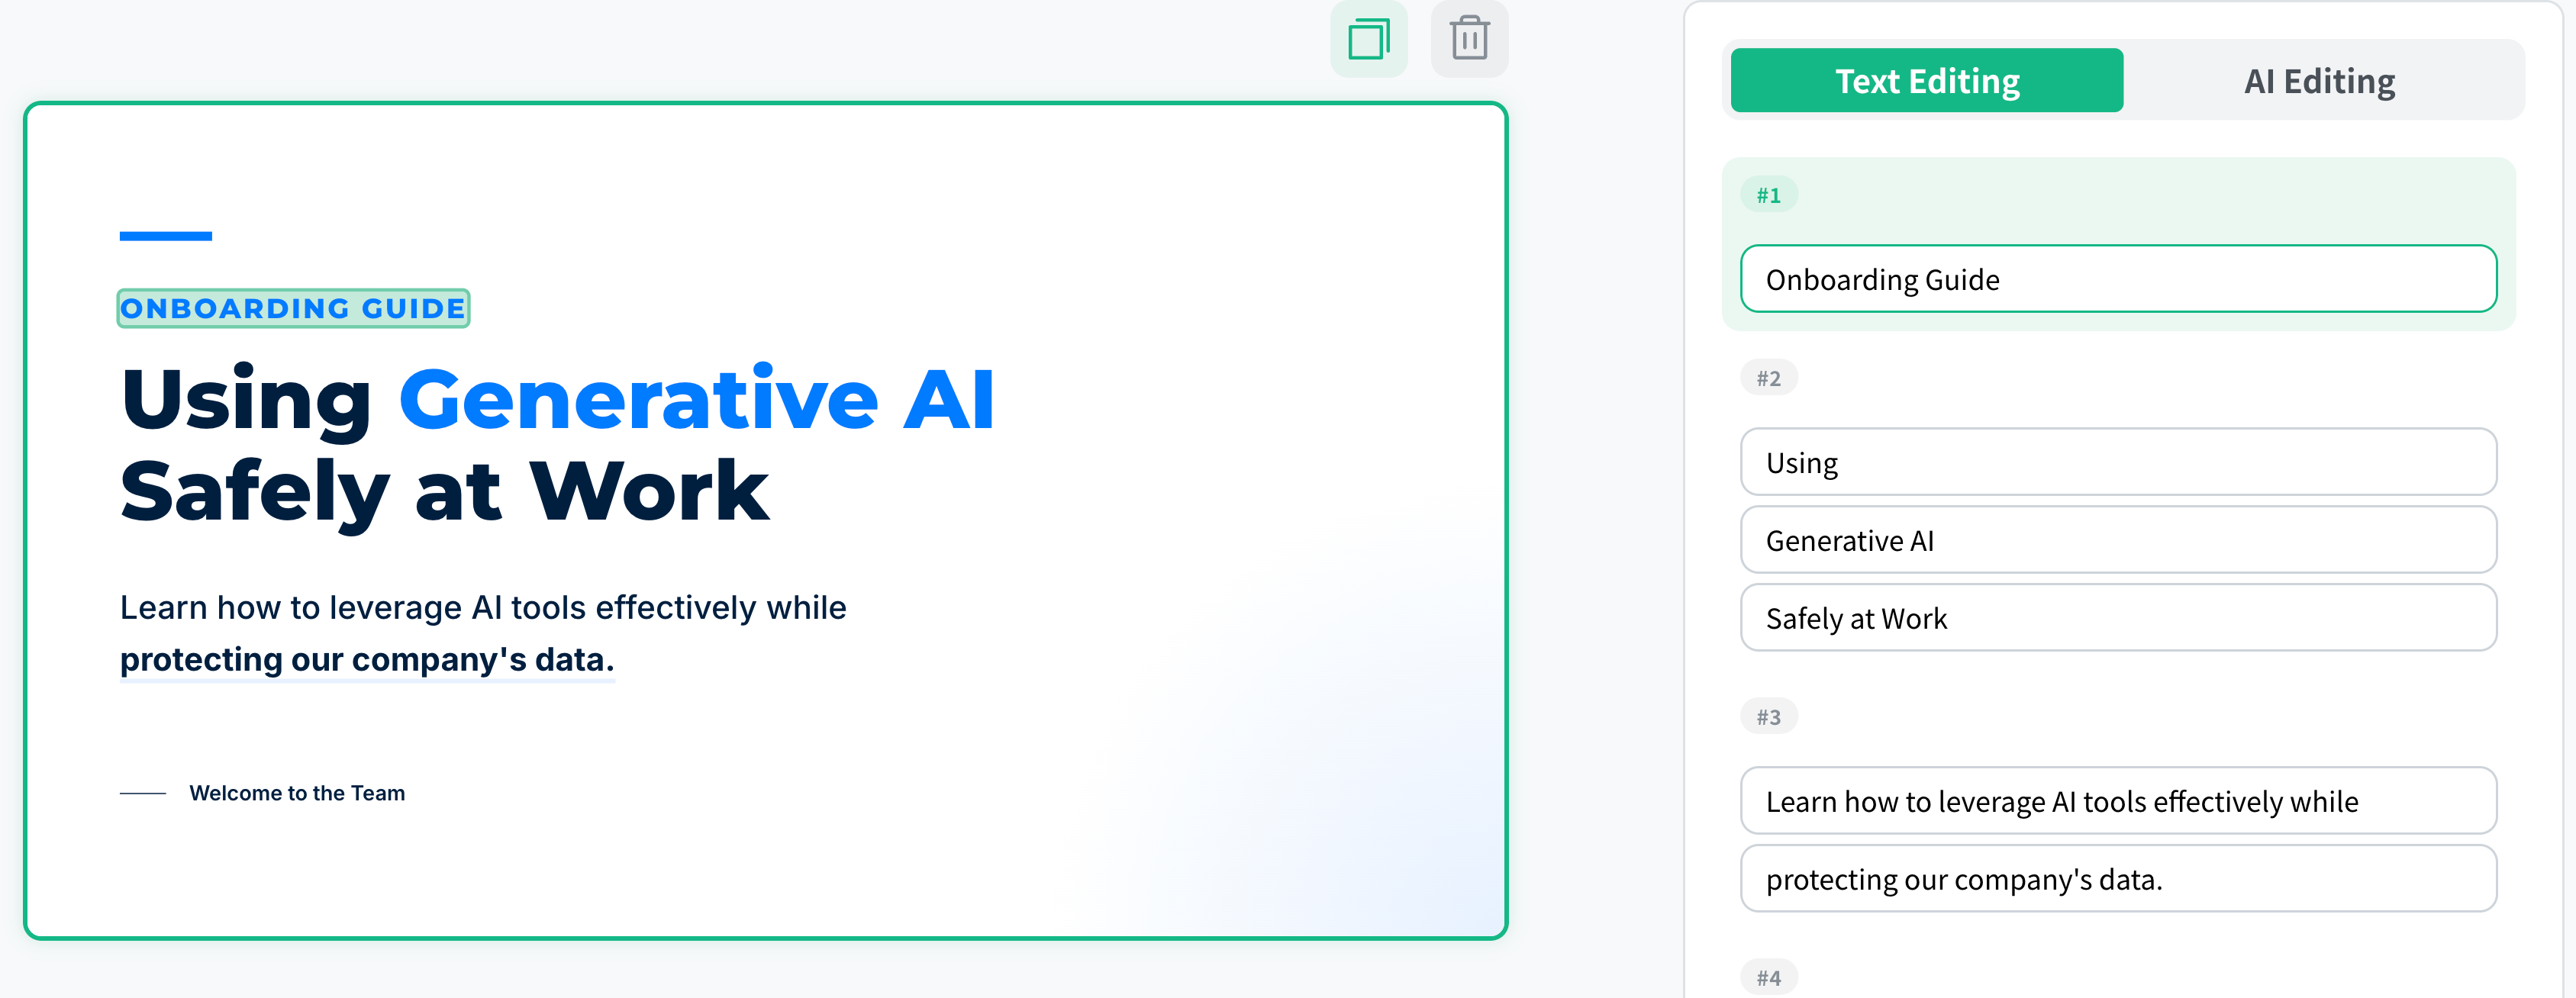Switch to the Text Editing tab
Viewport: 2576px width, 998px height.
[1926, 81]
